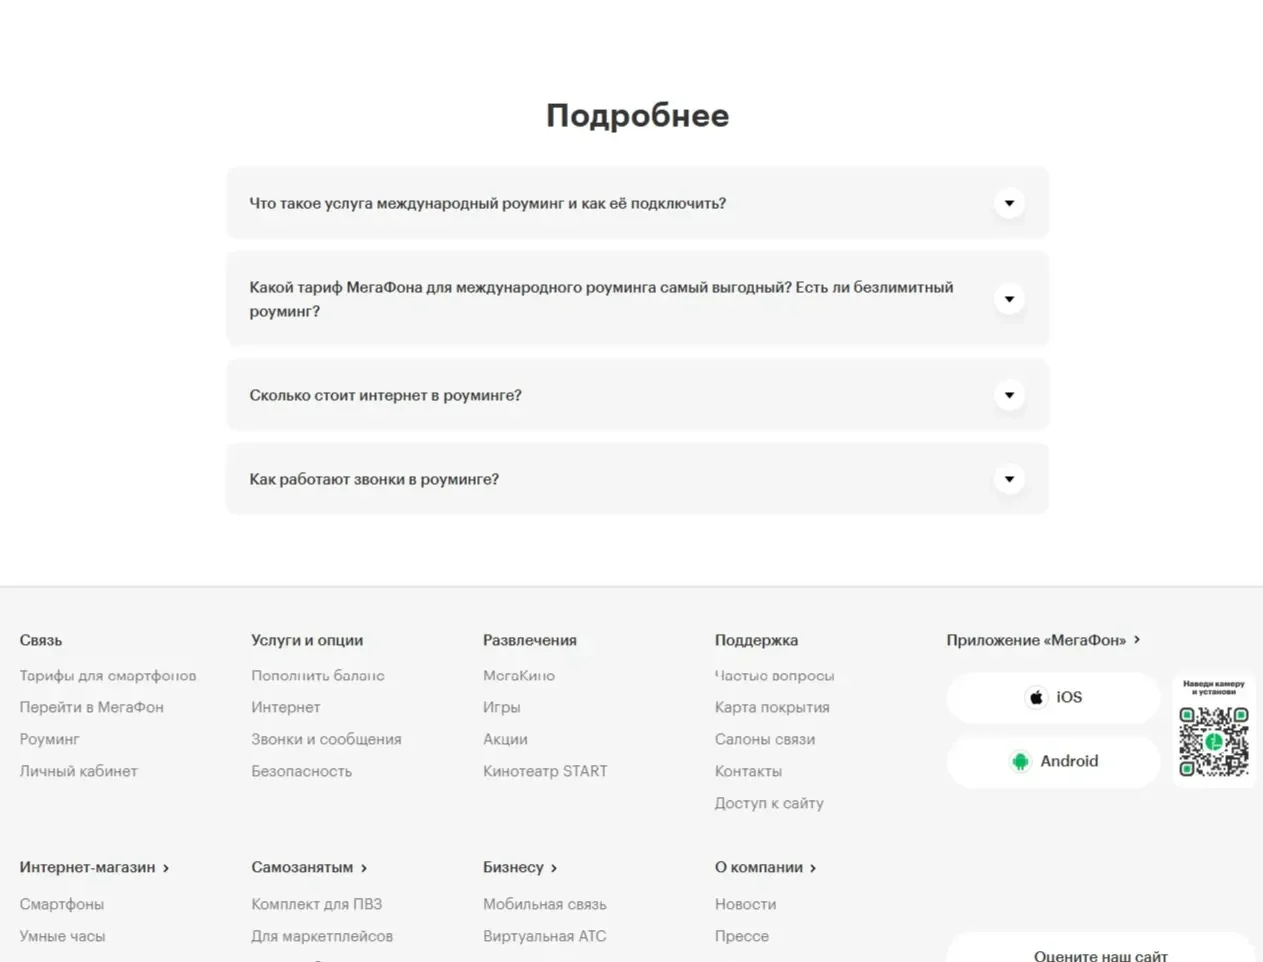Expand the question about most profitable roaming tariff

pyautogui.click(x=637, y=299)
